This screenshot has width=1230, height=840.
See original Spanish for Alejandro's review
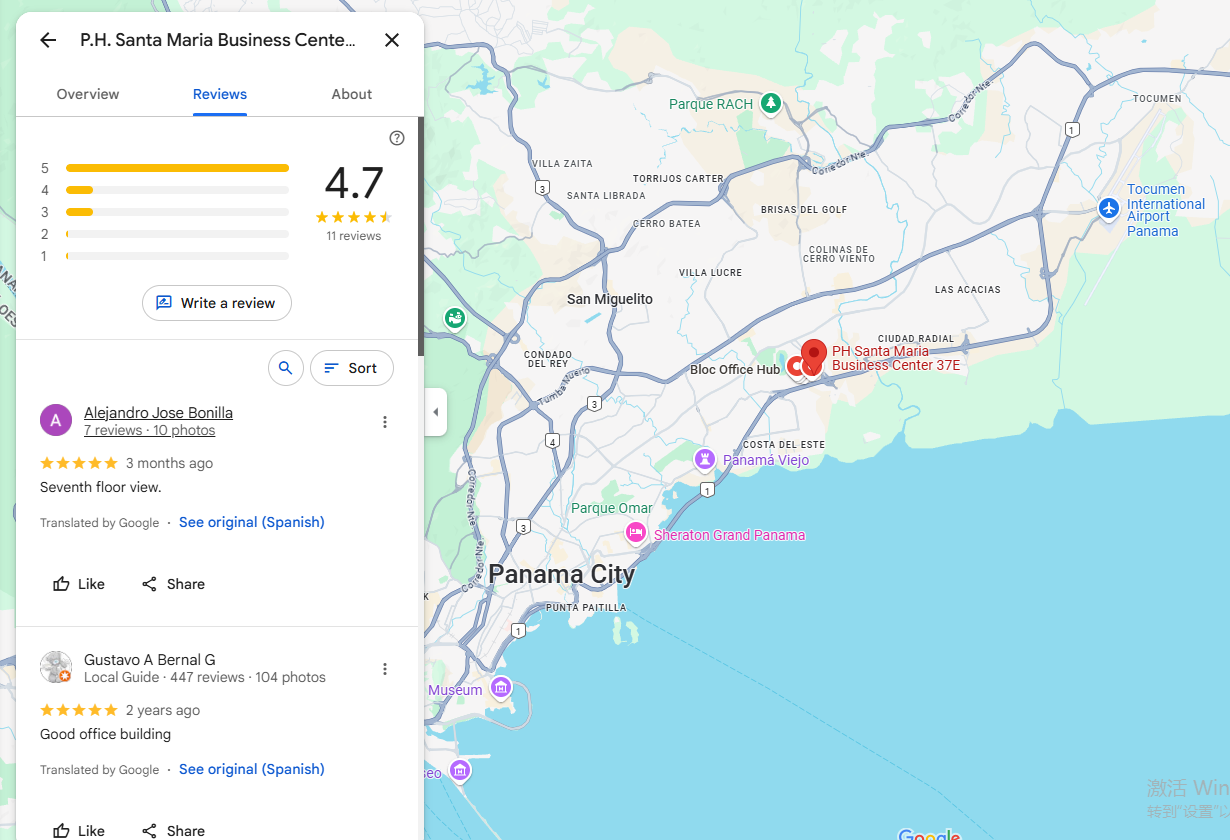(x=252, y=522)
